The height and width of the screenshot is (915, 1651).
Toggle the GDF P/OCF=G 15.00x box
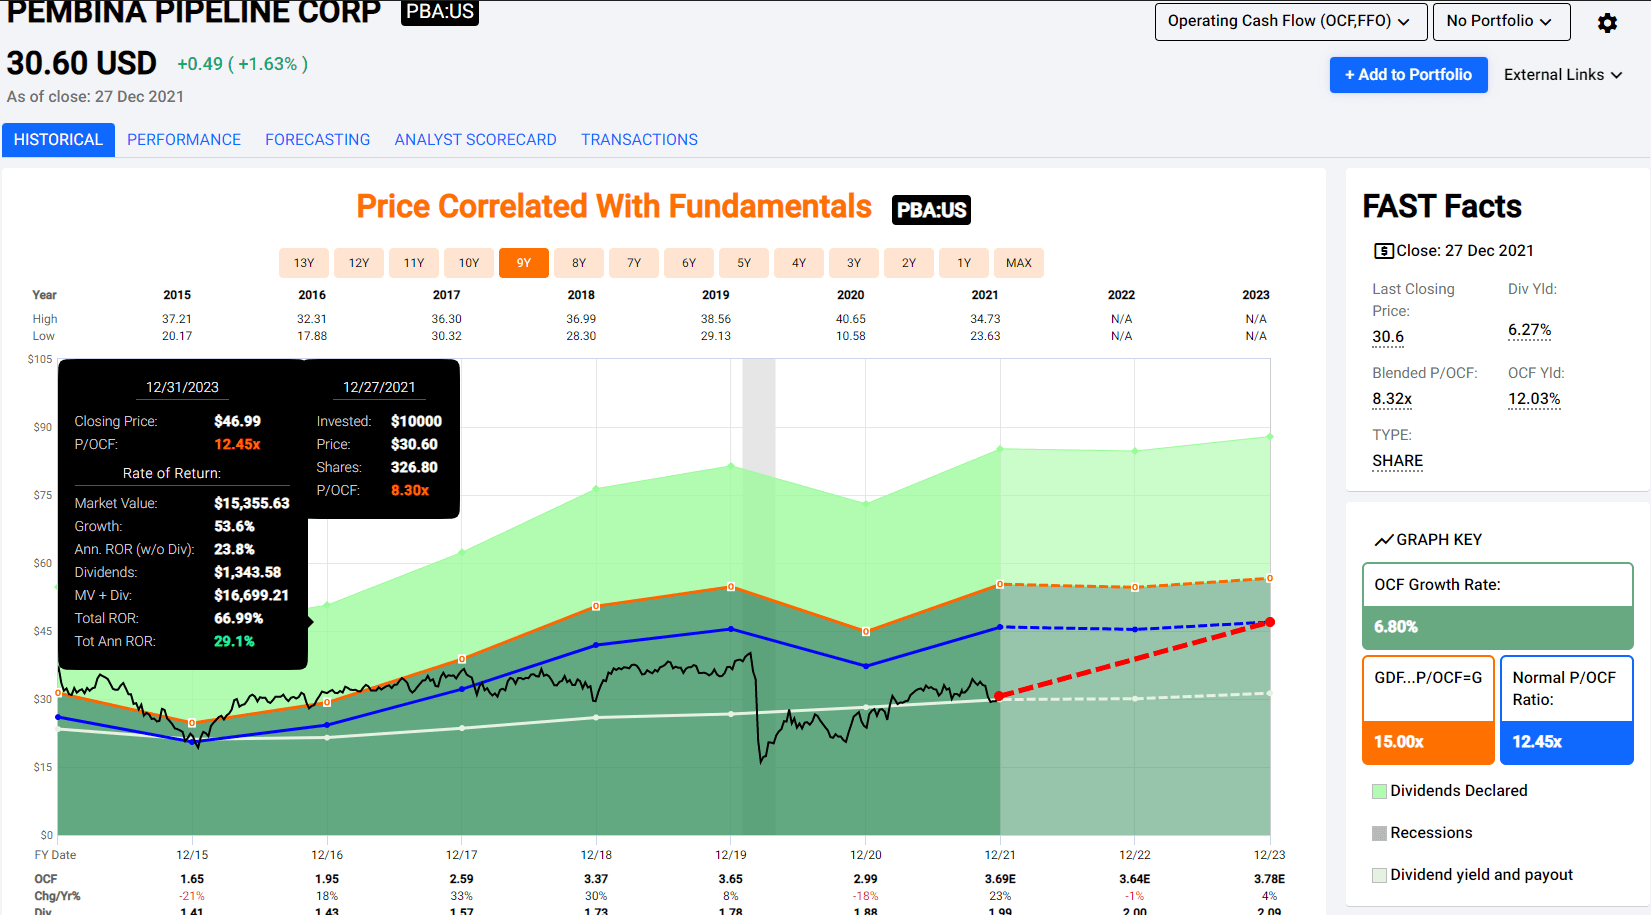(1428, 710)
